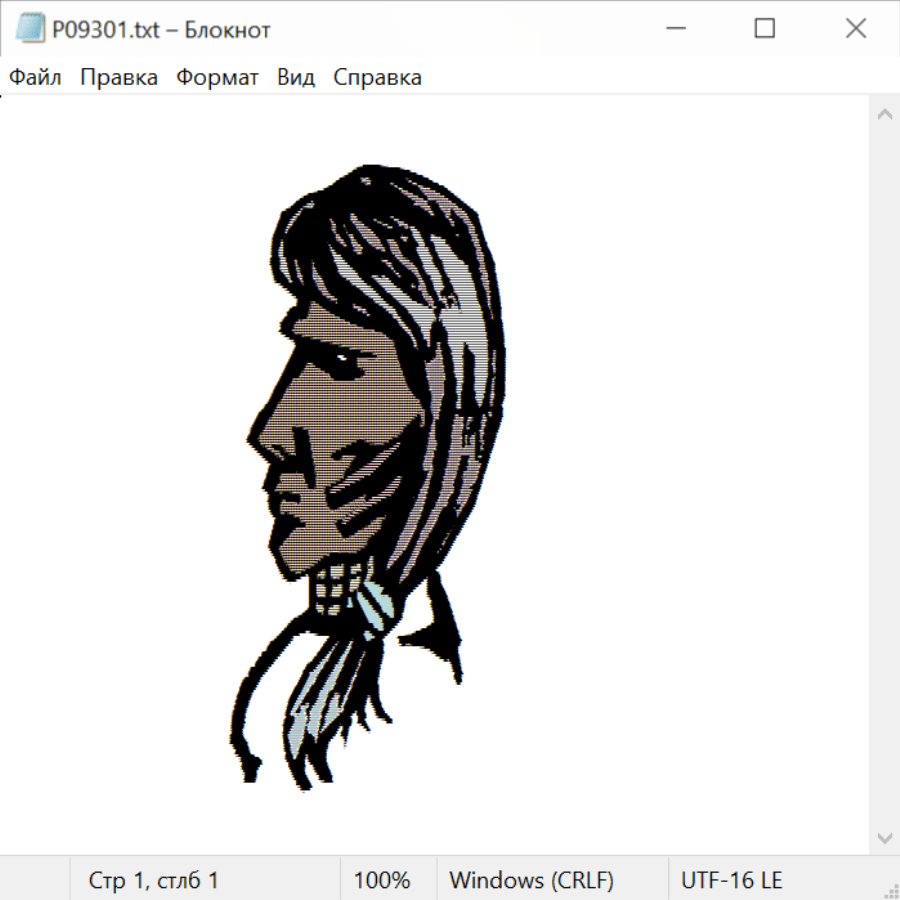Click the Стр 1, стлб 1 indicator

154,881
